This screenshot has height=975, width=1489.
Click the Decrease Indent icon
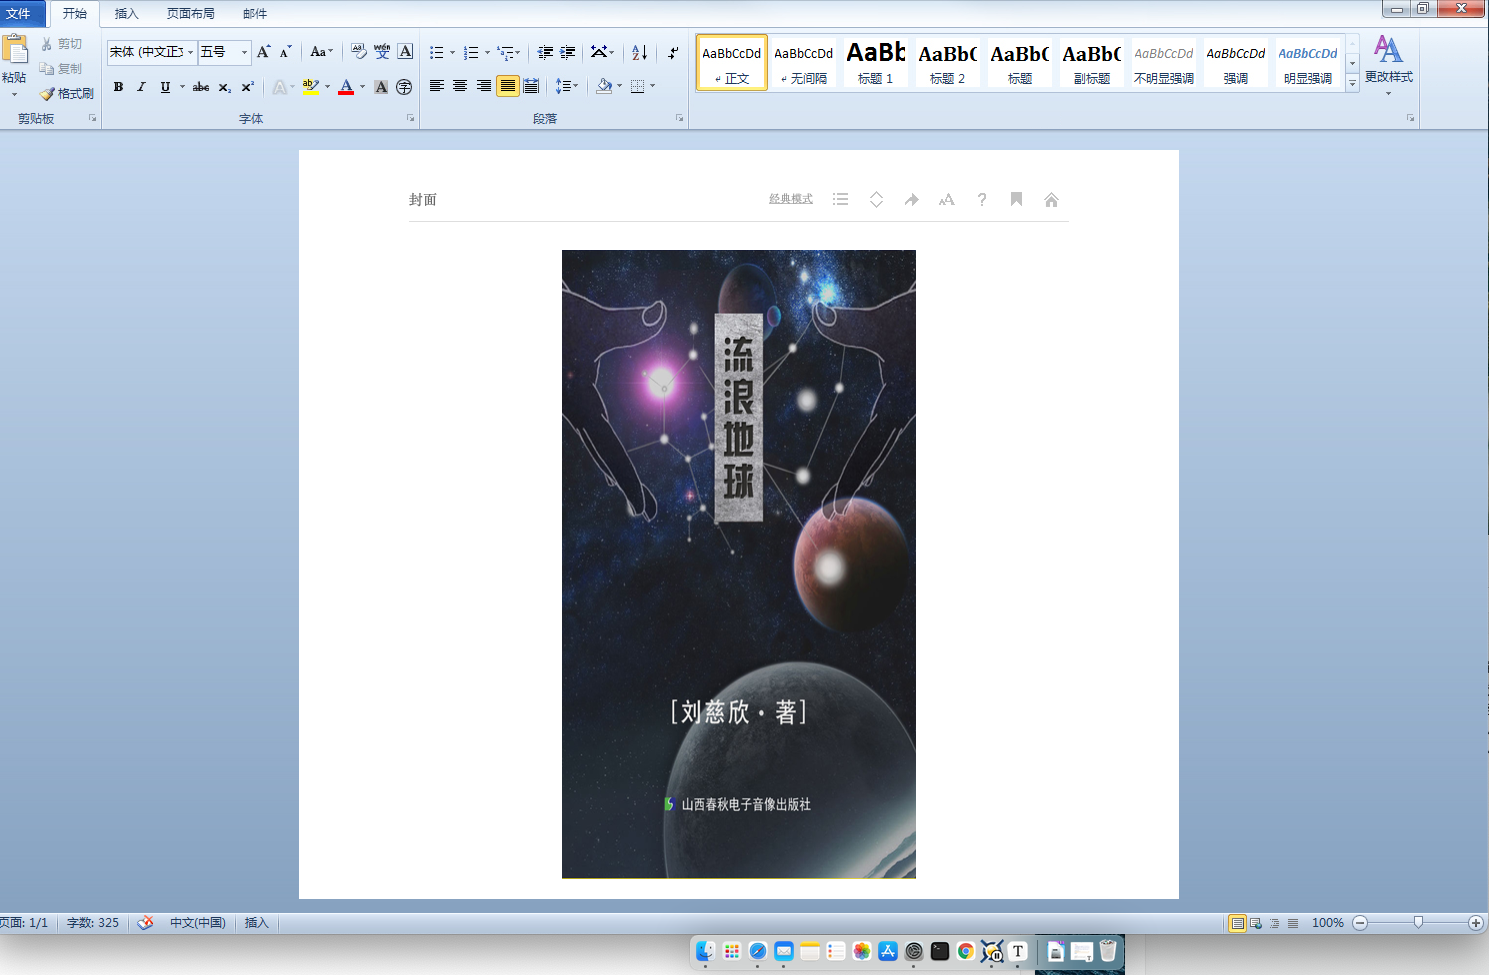(x=545, y=52)
